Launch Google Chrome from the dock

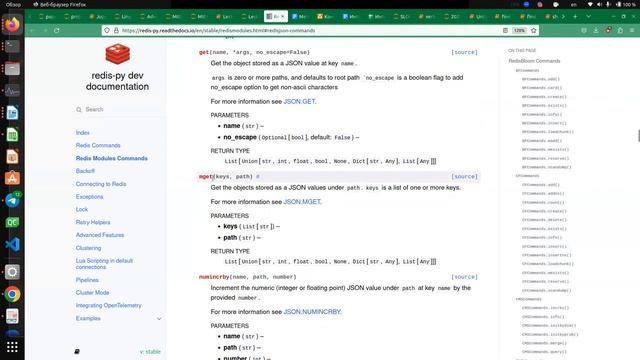pyautogui.click(x=12, y=294)
